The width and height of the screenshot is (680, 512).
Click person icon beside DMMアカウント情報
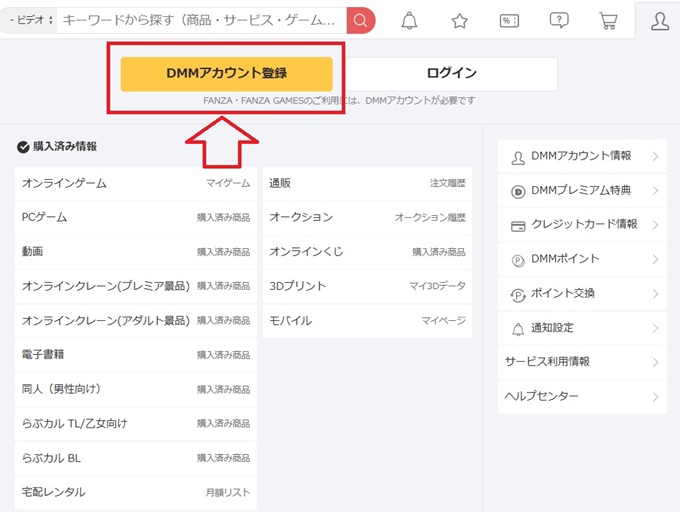(x=518, y=157)
